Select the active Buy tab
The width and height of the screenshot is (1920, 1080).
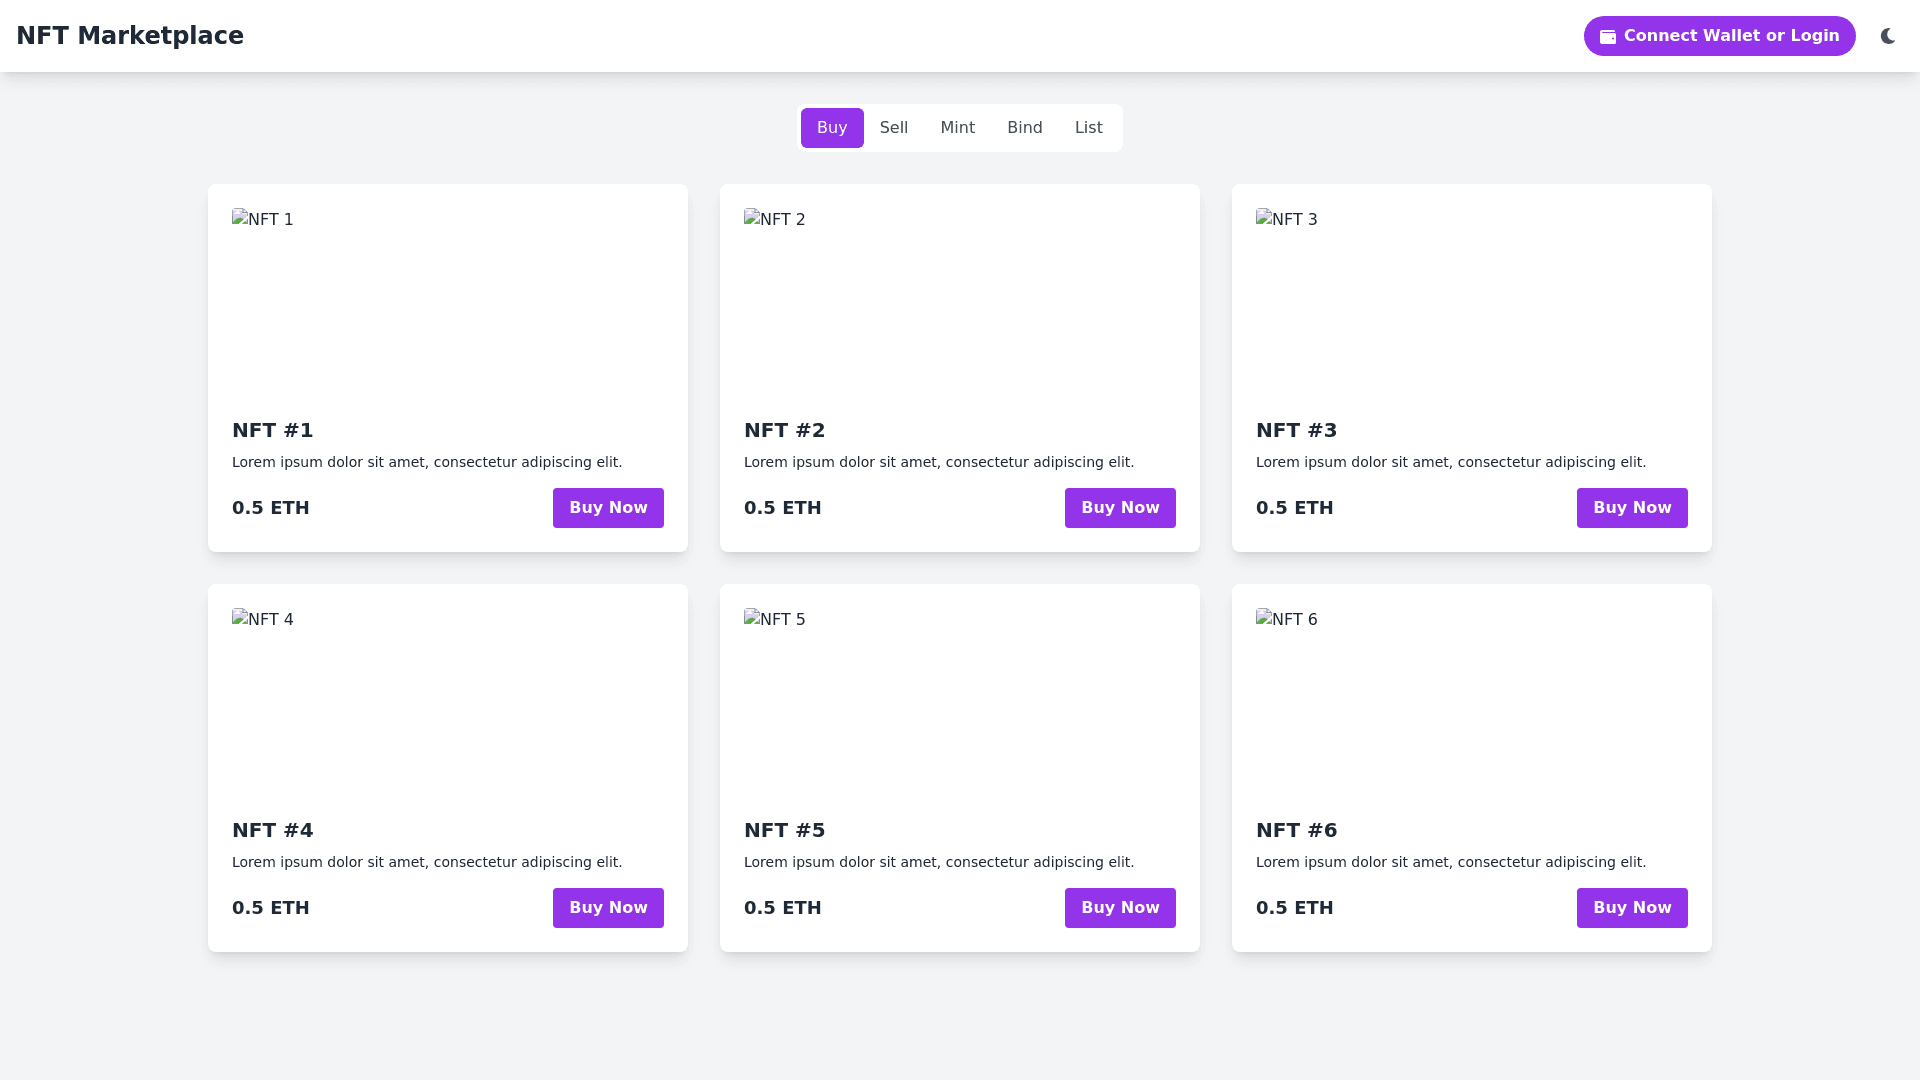coord(831,128)
